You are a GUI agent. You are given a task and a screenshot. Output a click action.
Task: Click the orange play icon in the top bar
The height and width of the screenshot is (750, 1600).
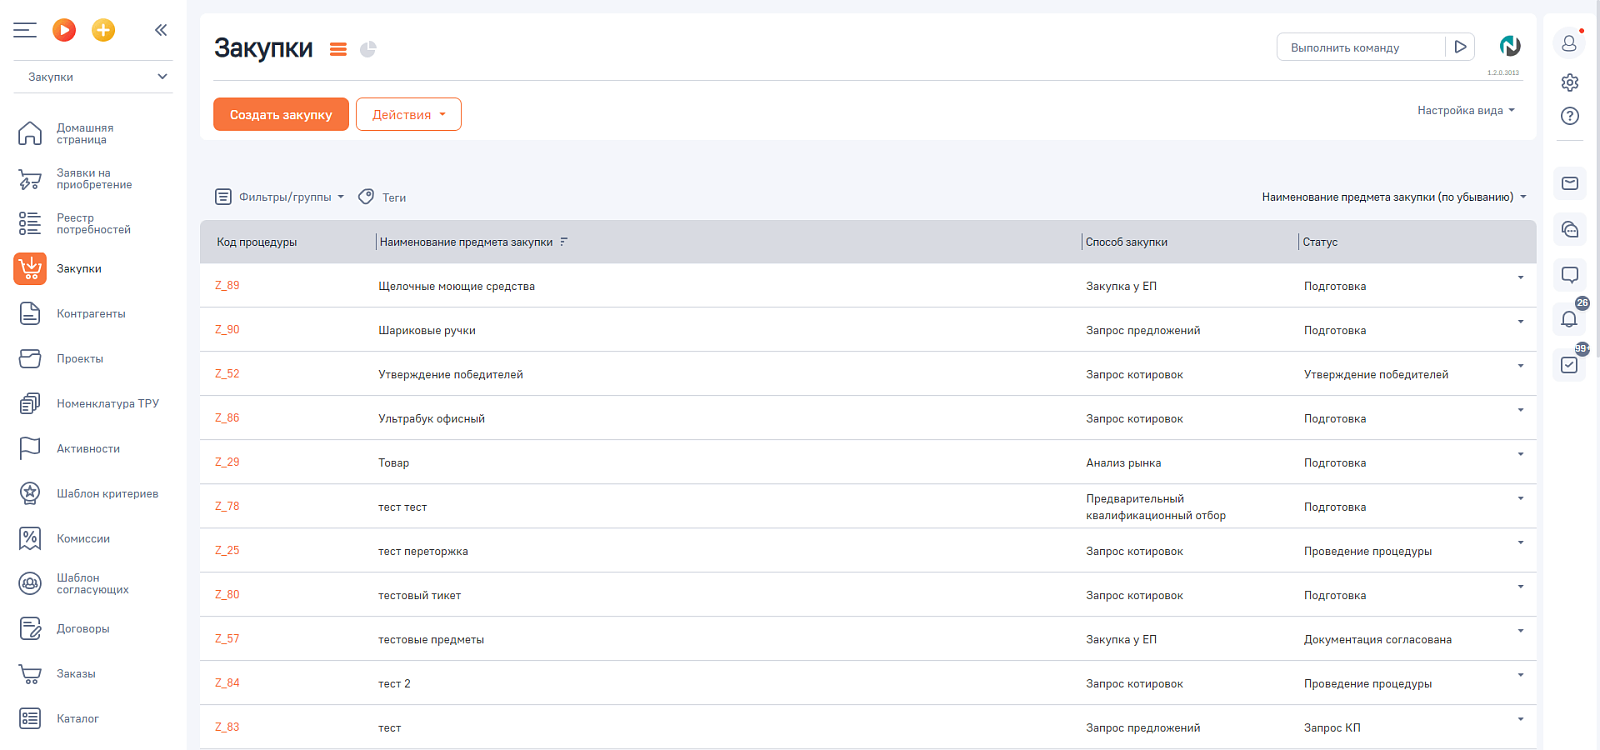pyautogui.click(x=64, y=30)
